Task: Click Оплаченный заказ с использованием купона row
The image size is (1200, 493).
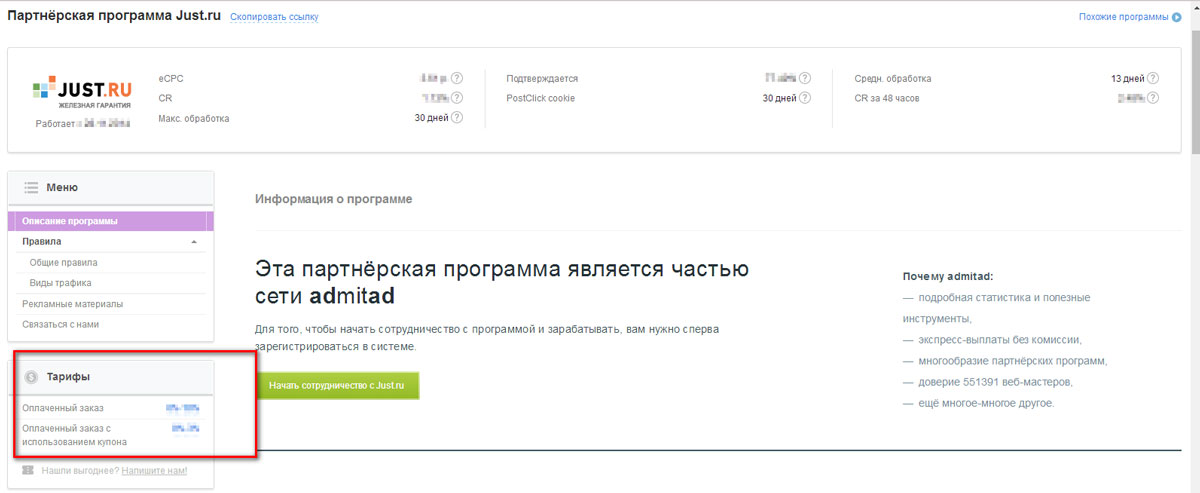Action: click(x=110, y=434)
